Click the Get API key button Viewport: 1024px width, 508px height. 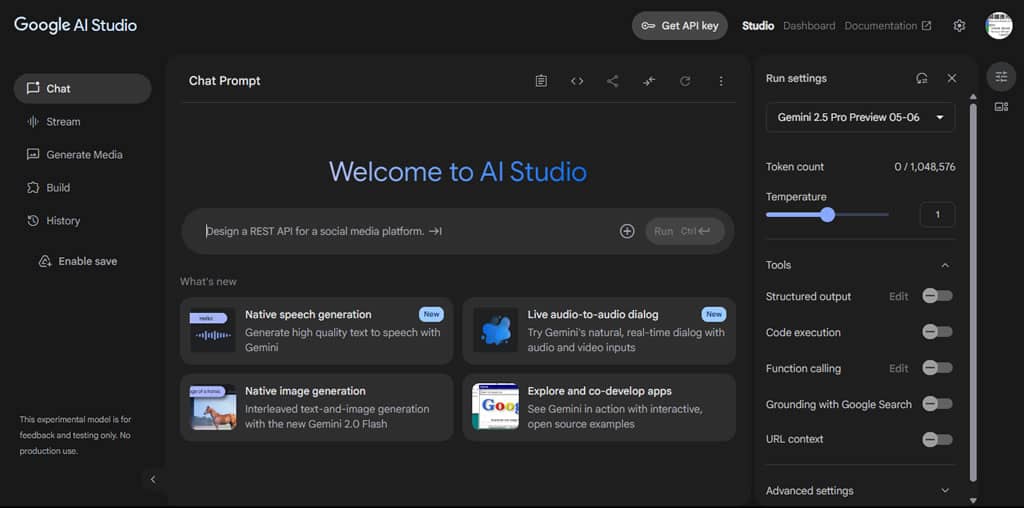click(x=680, y=26)
